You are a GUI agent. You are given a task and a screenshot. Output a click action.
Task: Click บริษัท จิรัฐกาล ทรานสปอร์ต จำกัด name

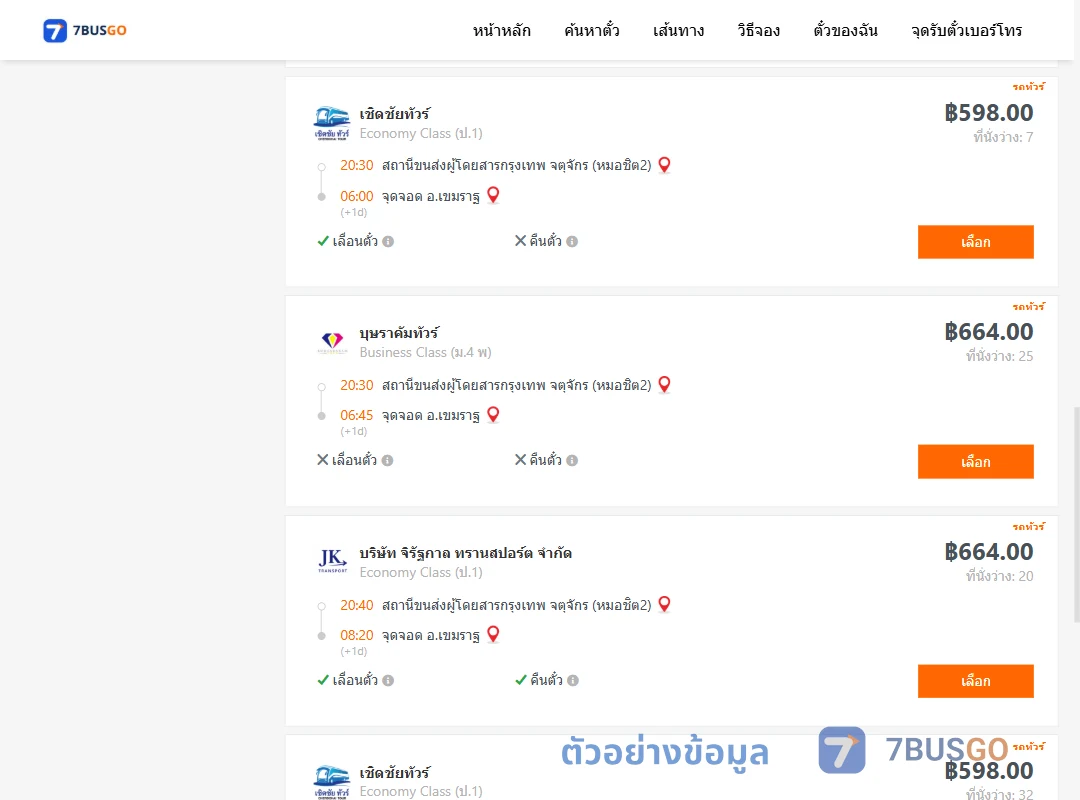tap(466, 553)
